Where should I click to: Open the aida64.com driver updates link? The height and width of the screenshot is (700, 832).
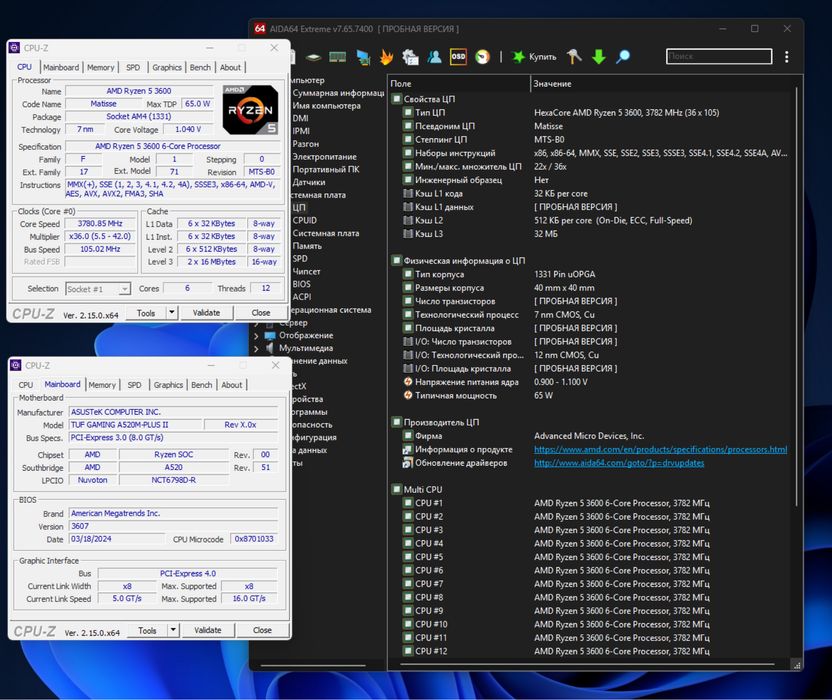coord(619,463)
